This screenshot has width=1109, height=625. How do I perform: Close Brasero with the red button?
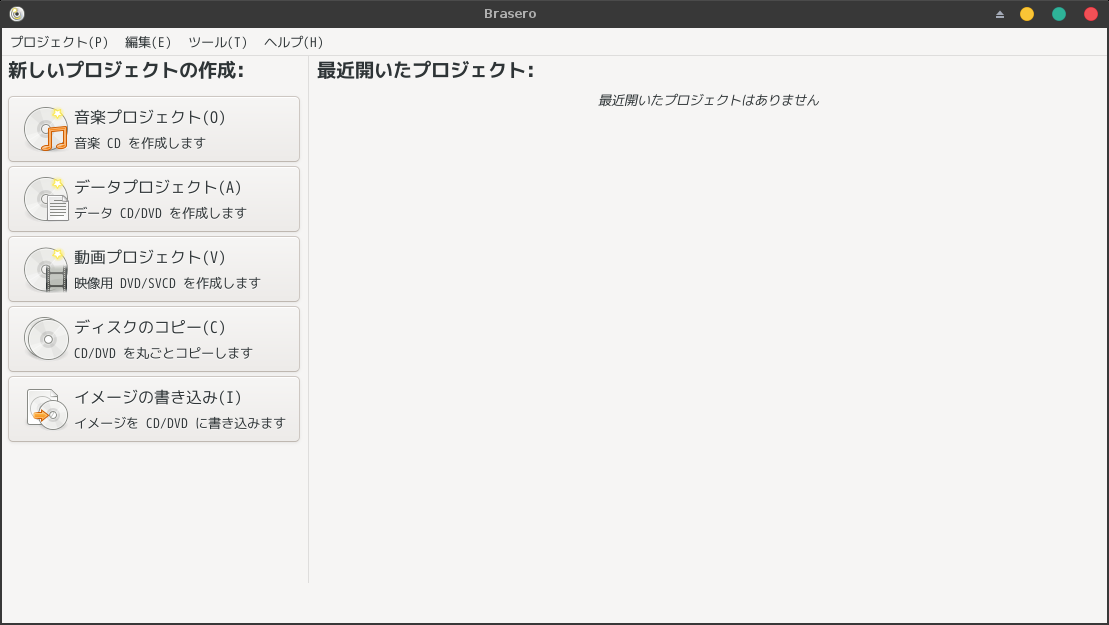(x=1091, y=14)
